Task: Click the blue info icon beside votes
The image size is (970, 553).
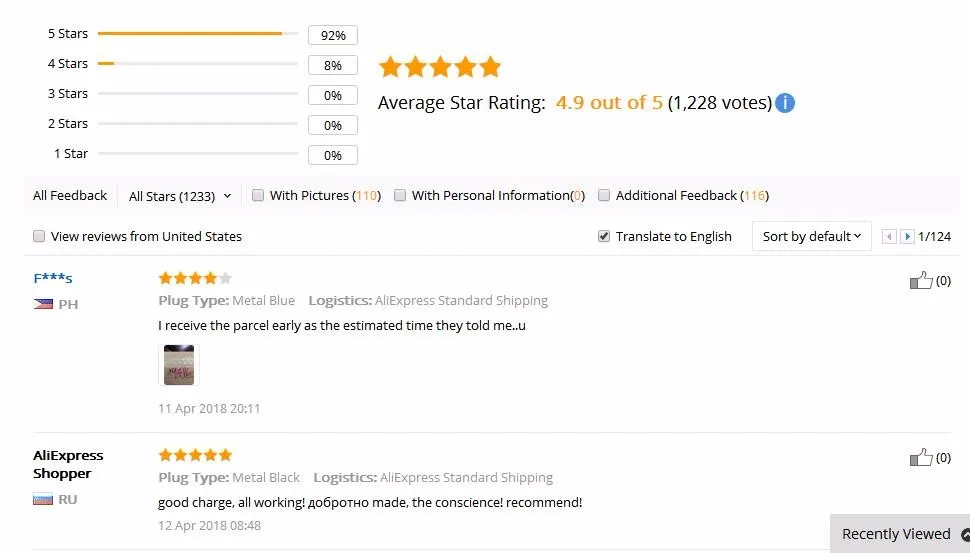Action: click(x=785, y=103)
